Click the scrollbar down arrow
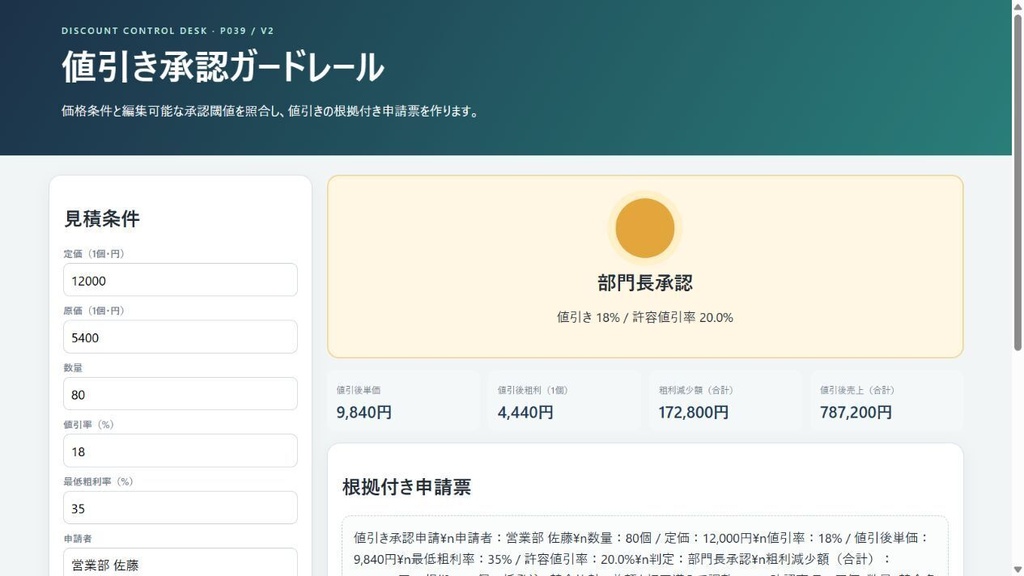Screen dimensions: 1024x576 tap(1017, 570)
